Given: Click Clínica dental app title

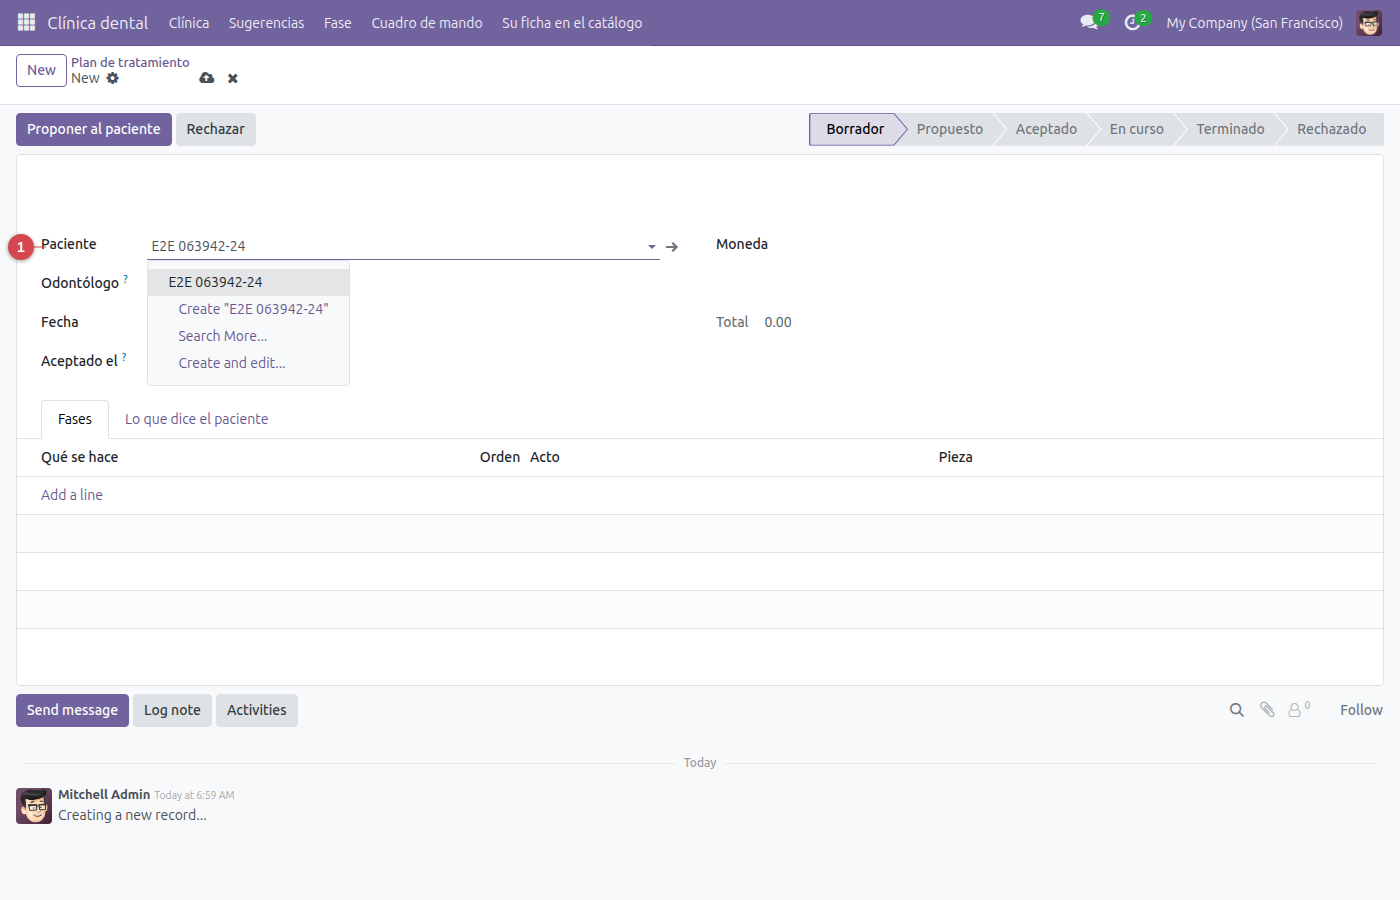Looking at the screenshot, I should pyautogui.click(x=98, y=22).
